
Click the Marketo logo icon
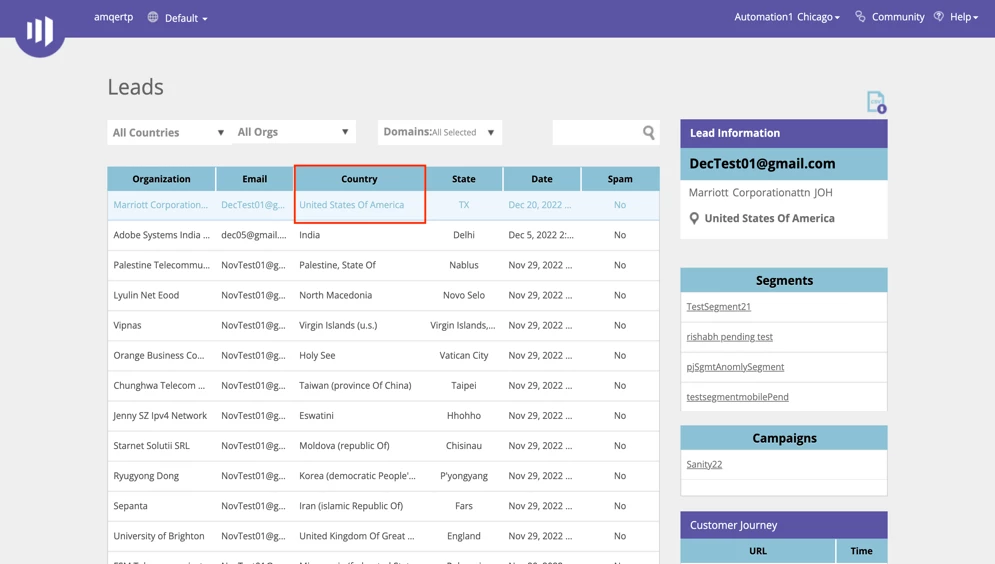click(x=39, y=30)
